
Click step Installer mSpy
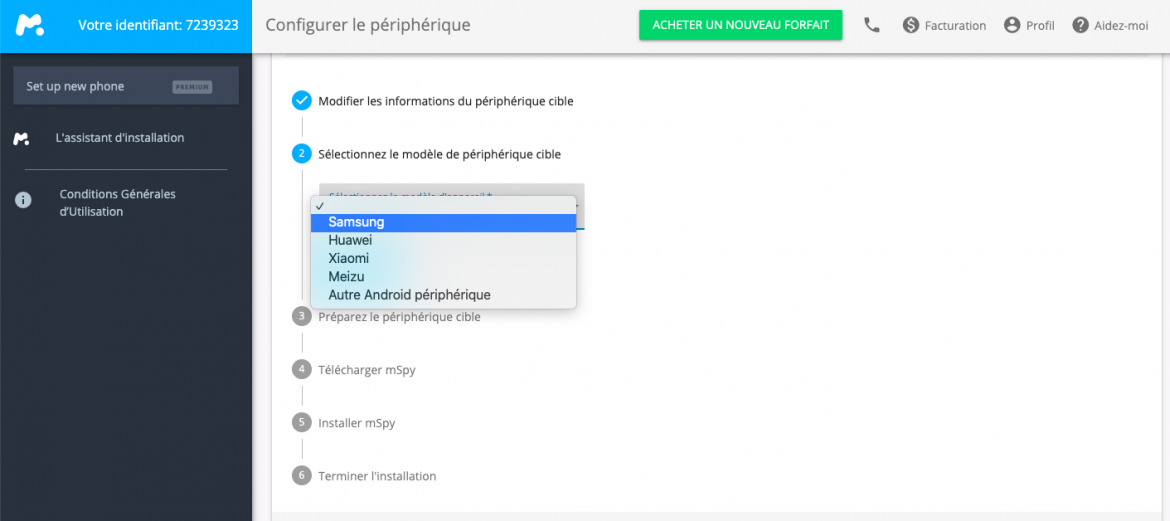357,422
